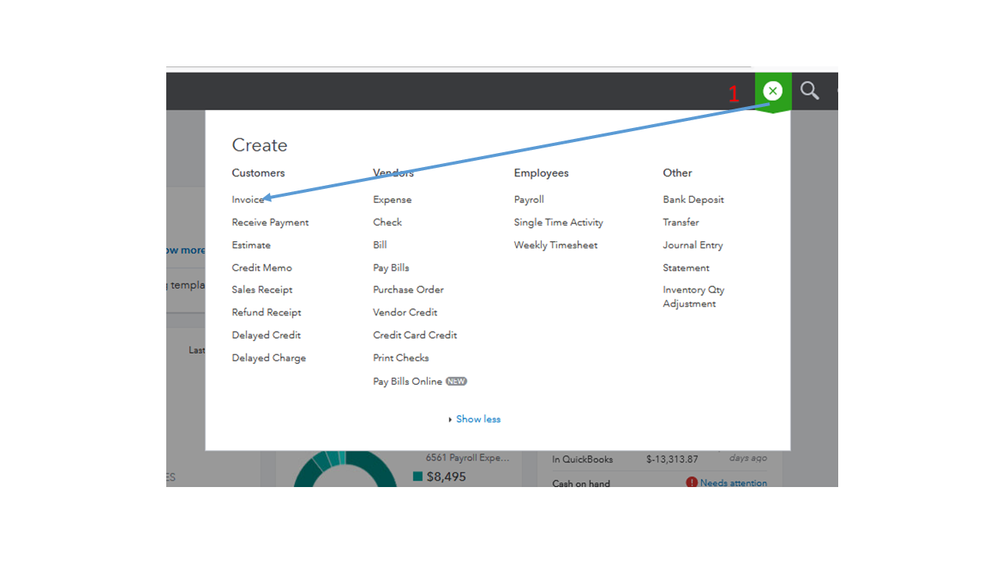Open Inventory Qty Adjustment
The image size is (999, 562).
click(x=693, y=297)
